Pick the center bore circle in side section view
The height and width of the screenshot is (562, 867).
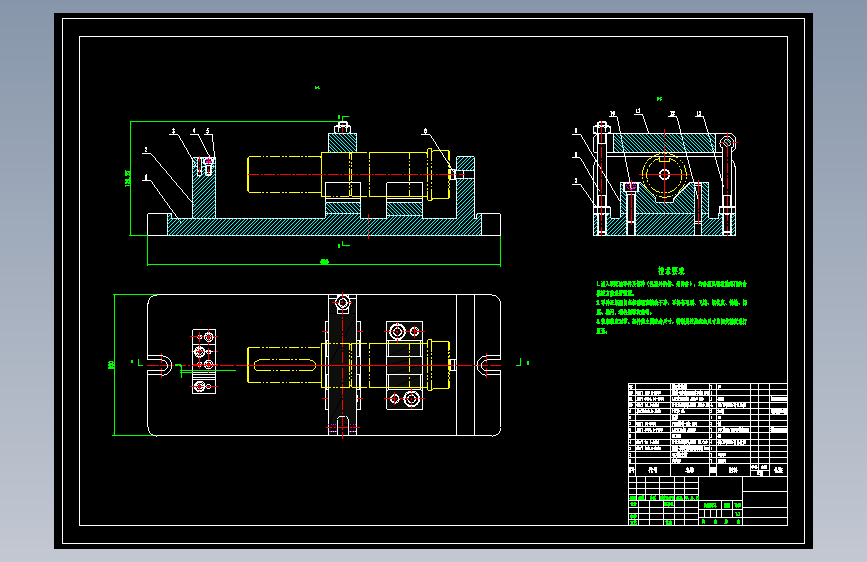point(664,174)
